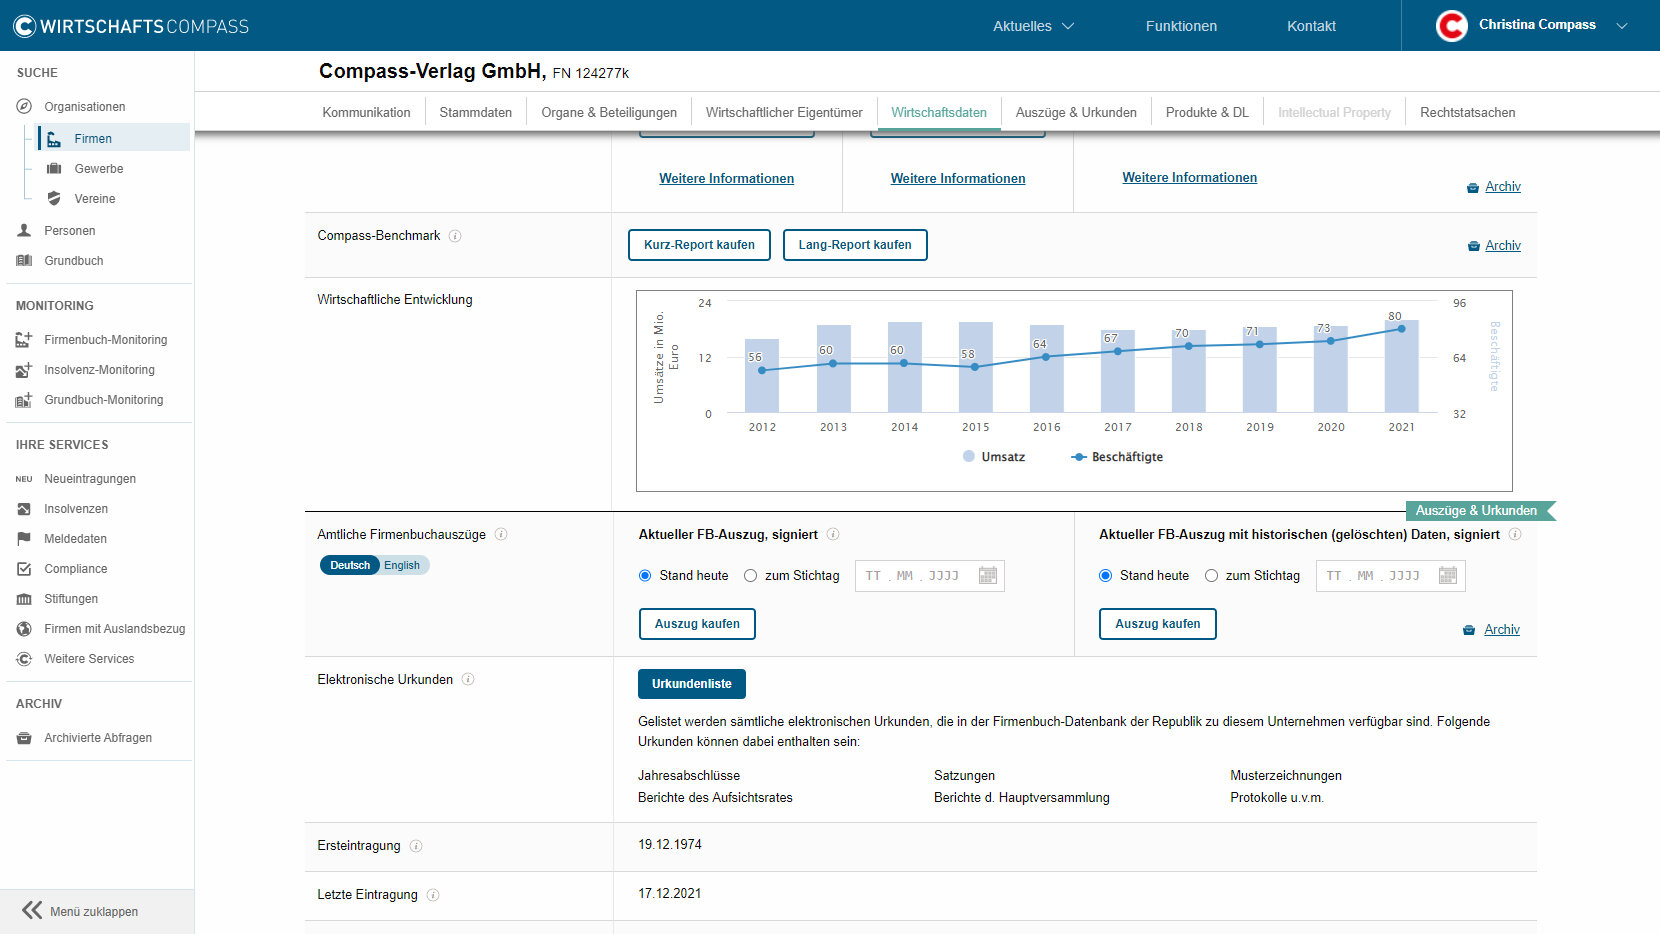This screenshot has height=934, width=1660.
Task: Click the NEU badge beside Neueintragungen
Action: point(24,479)
